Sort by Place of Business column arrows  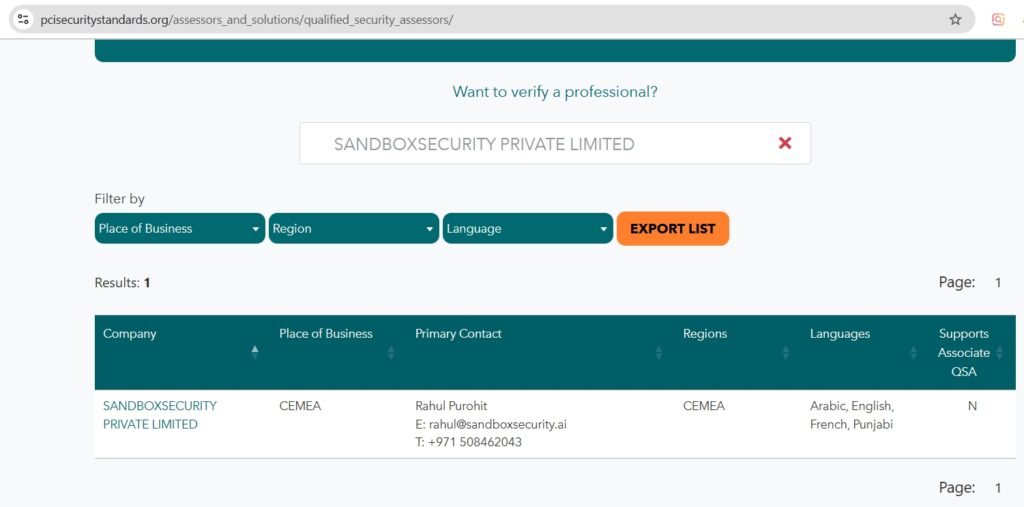[391, 352]
